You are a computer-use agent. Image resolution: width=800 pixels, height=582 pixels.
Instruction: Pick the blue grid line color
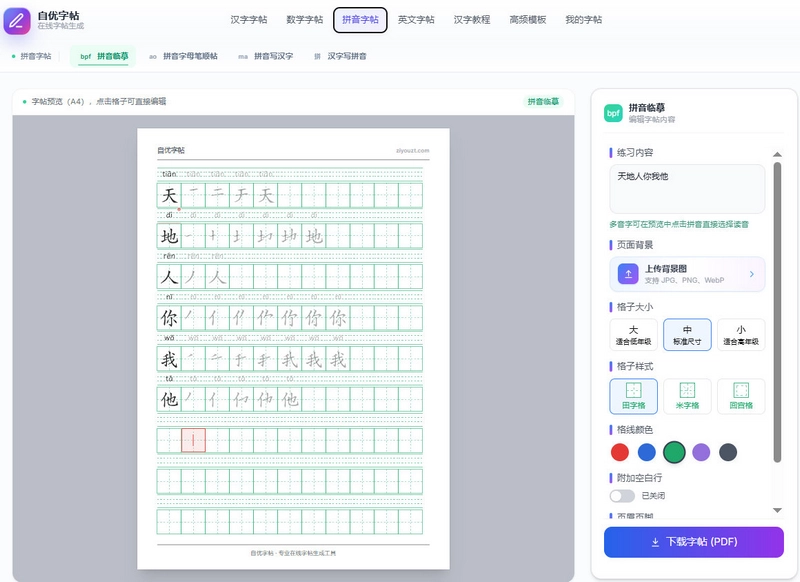click(647, 452)
